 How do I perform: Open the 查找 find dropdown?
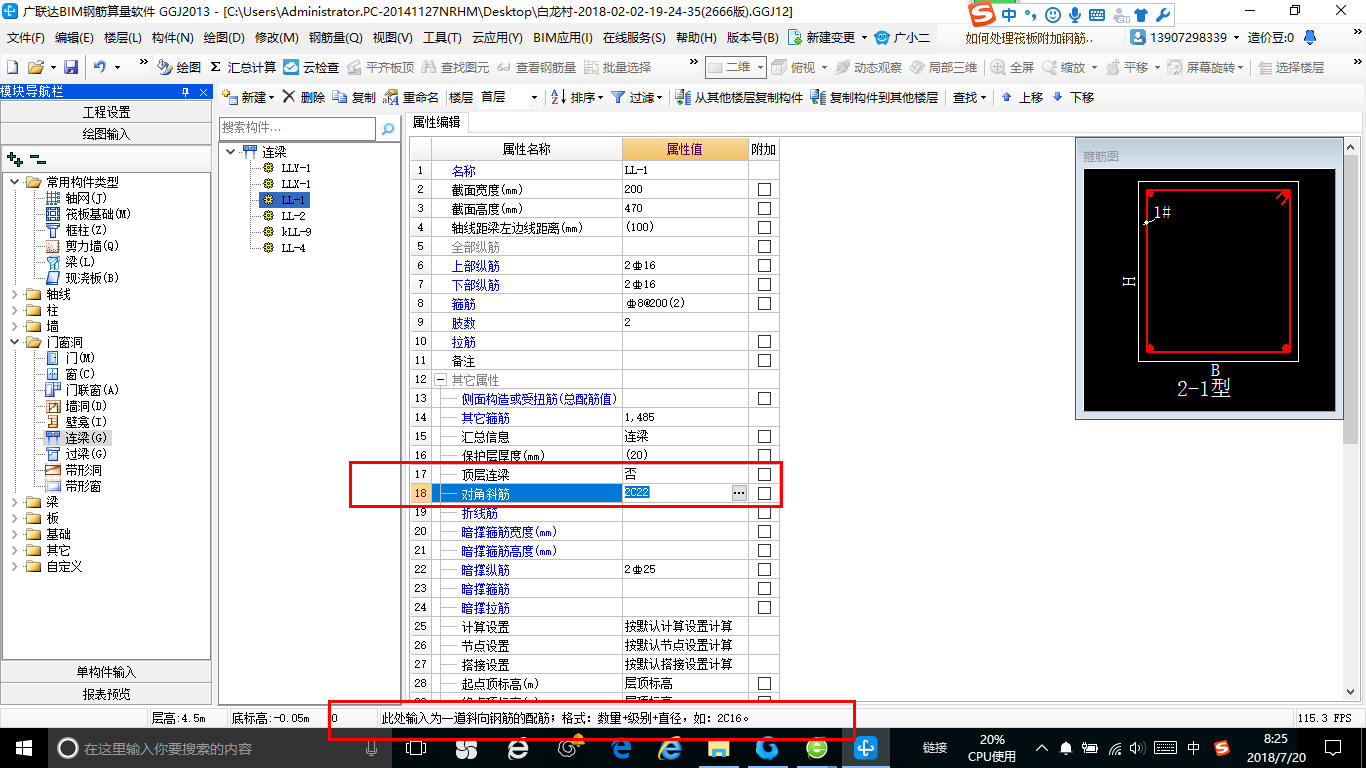(969, 97)
